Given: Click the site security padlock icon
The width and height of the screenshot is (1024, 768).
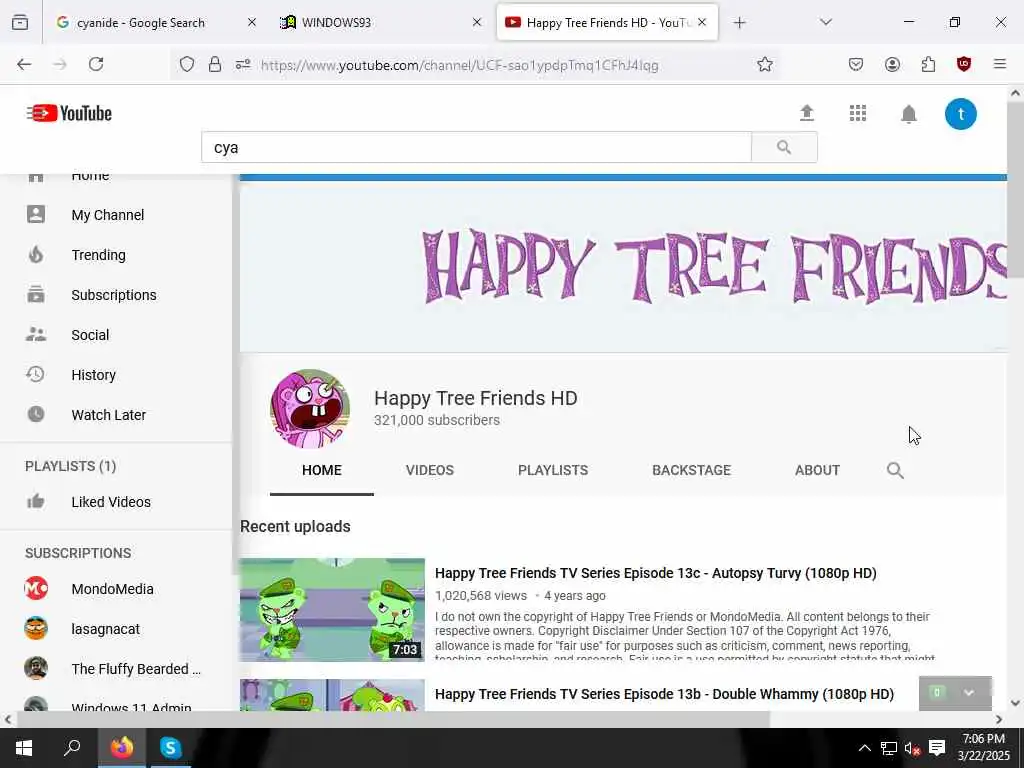Looking at the screenshot, I should click(x=215, y=64).
